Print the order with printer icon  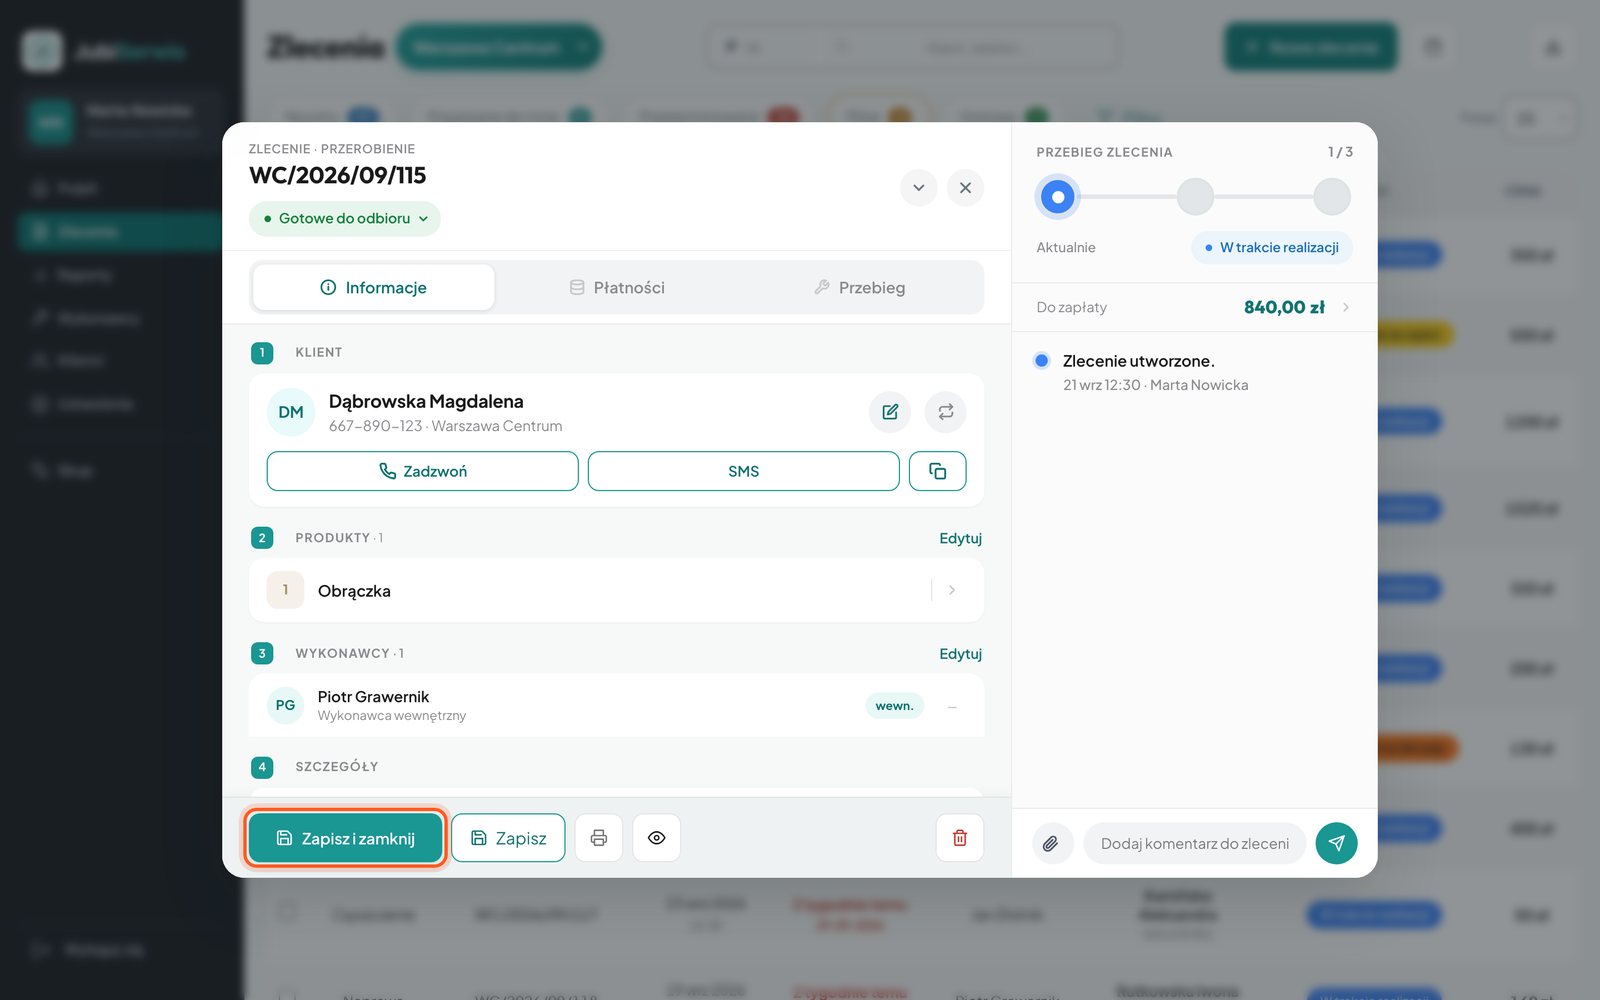599,838
